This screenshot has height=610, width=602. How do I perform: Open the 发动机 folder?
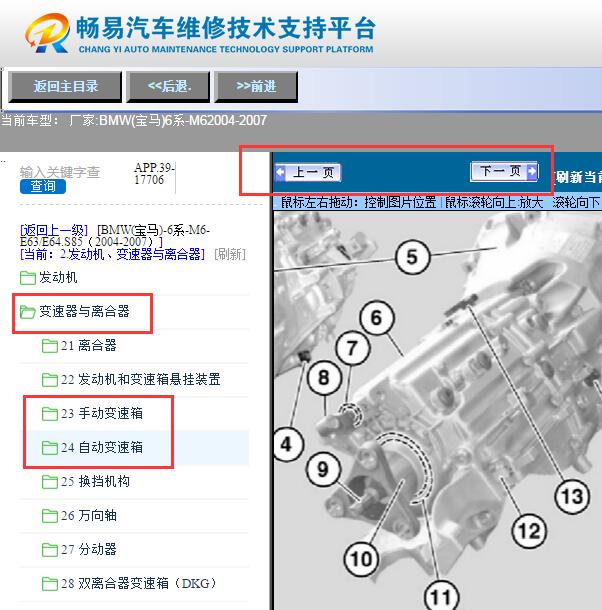(58, 277)
